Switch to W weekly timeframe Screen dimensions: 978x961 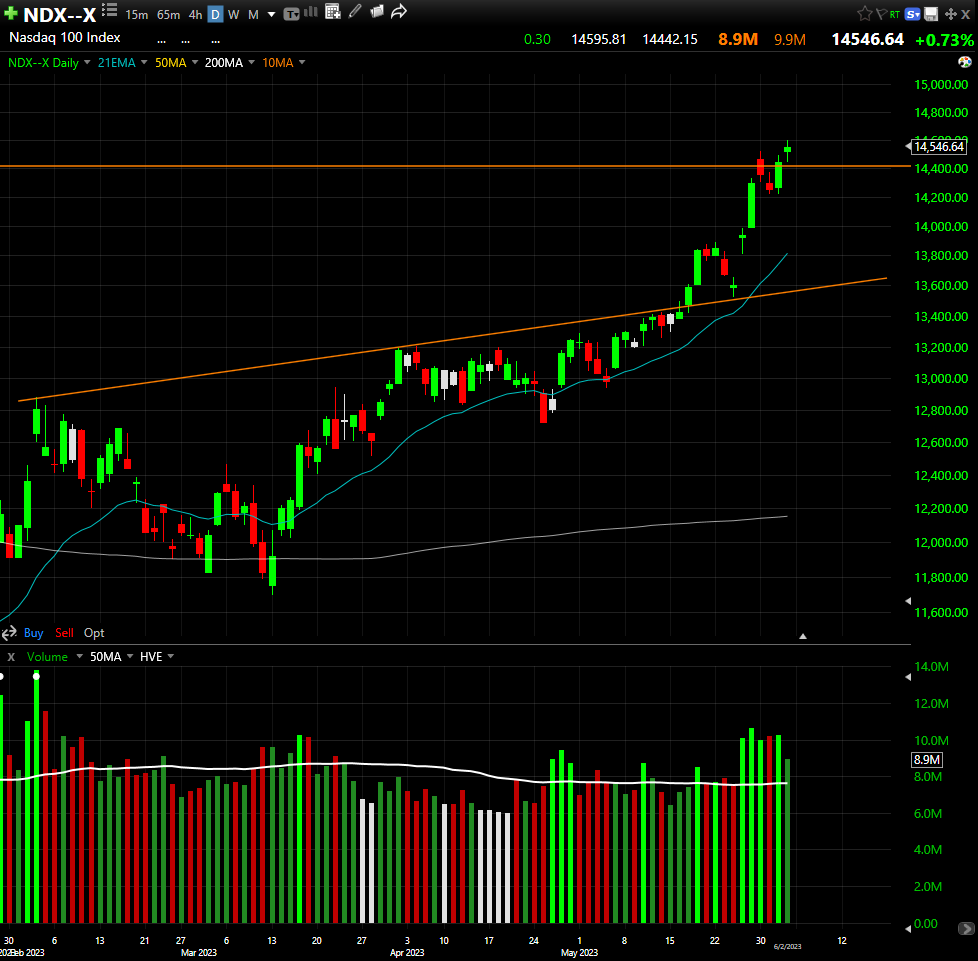(x=233, y=14)
